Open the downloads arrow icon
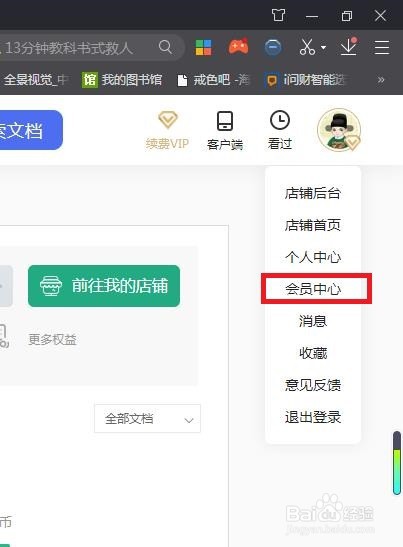The width and height of the screenshot is (403, 547). [349, 47]
